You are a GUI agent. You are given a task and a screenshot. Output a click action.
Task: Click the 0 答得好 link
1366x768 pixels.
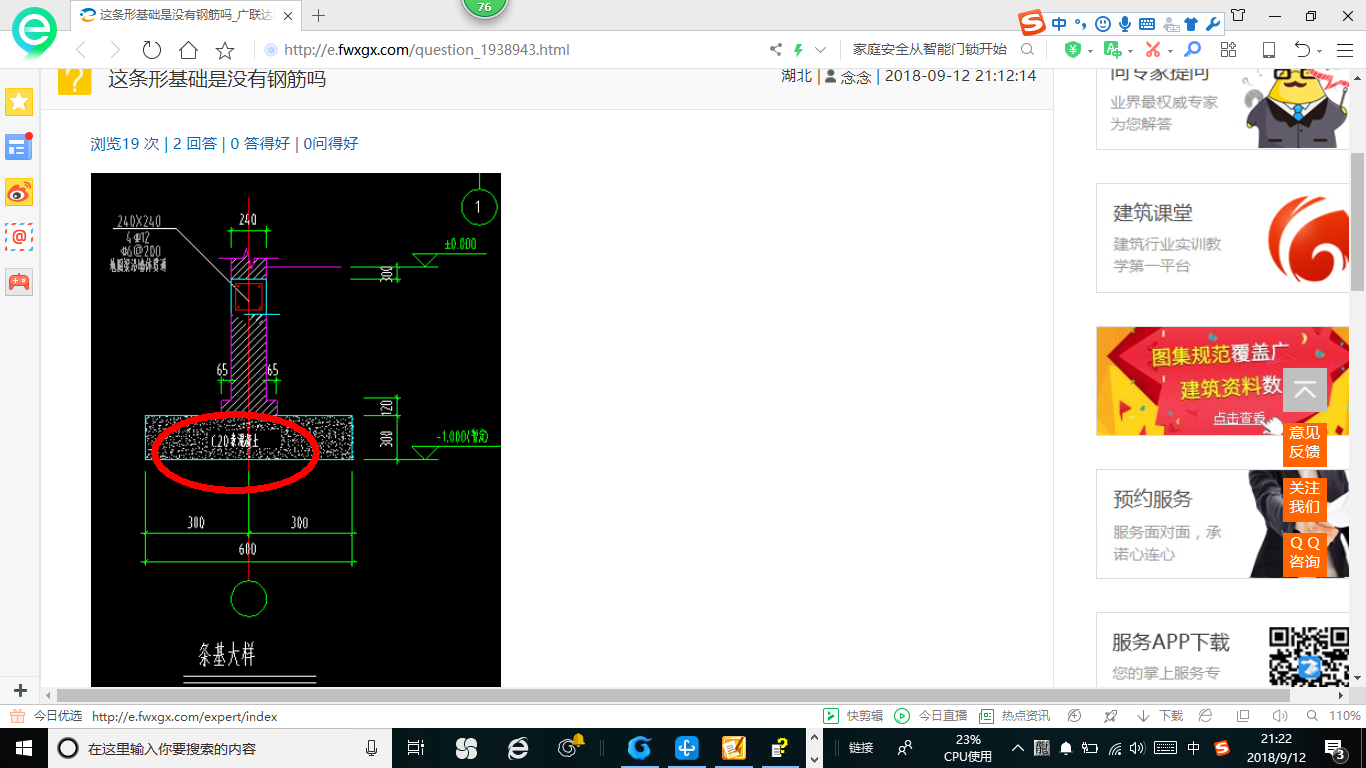pos(260,144)
